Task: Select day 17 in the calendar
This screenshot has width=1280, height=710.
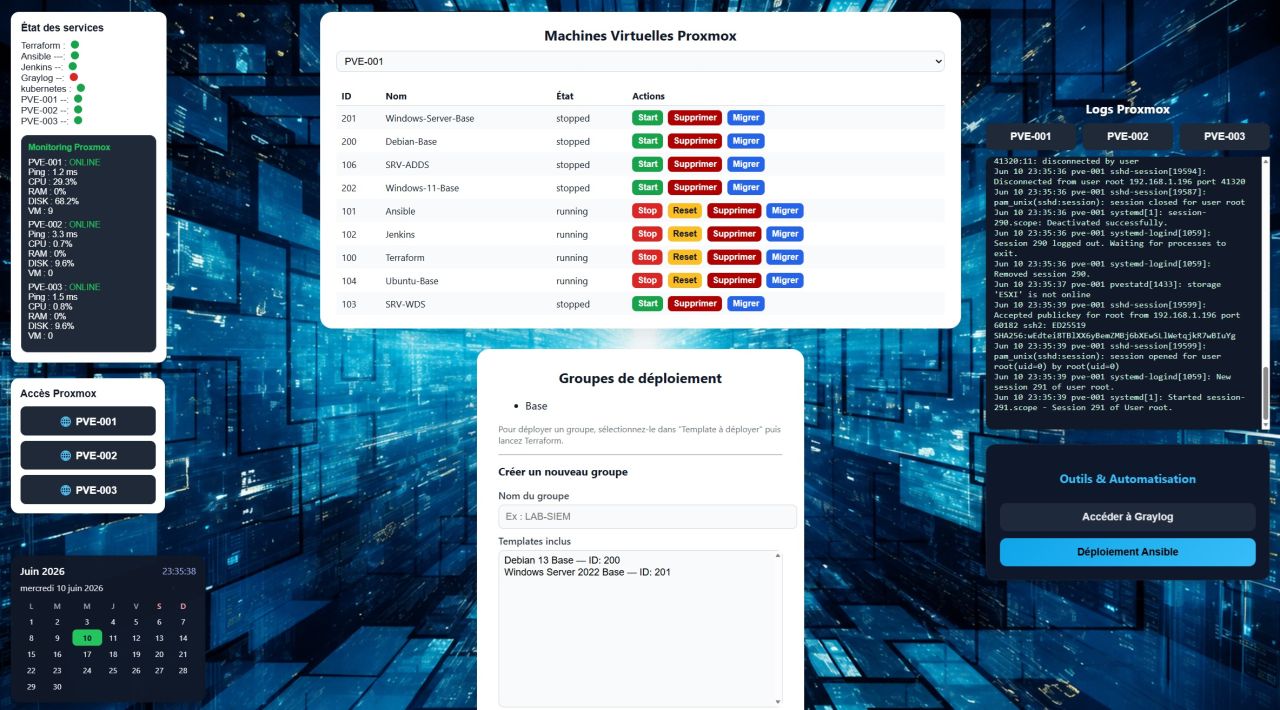Action: [x=87, y=654]
